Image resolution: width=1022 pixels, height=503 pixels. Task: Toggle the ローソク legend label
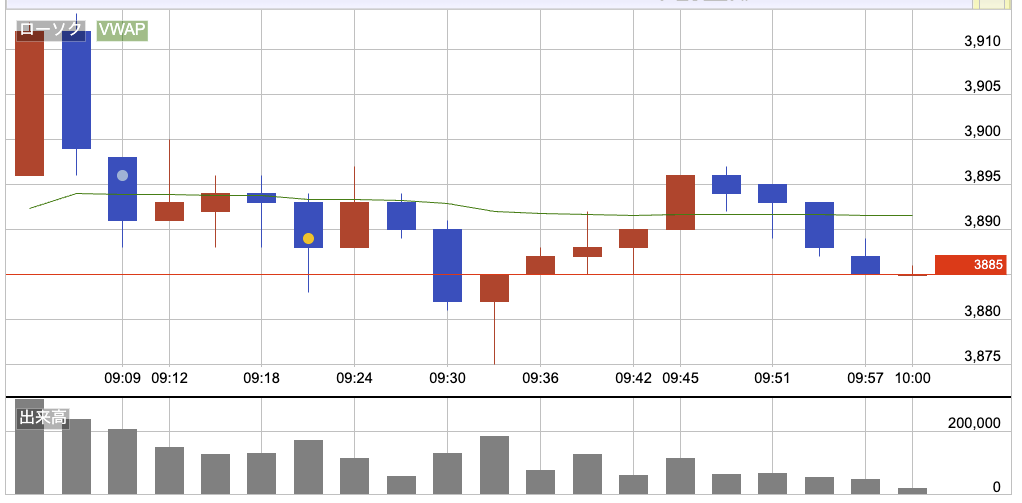pyautogui.click(x=51, y=29)
